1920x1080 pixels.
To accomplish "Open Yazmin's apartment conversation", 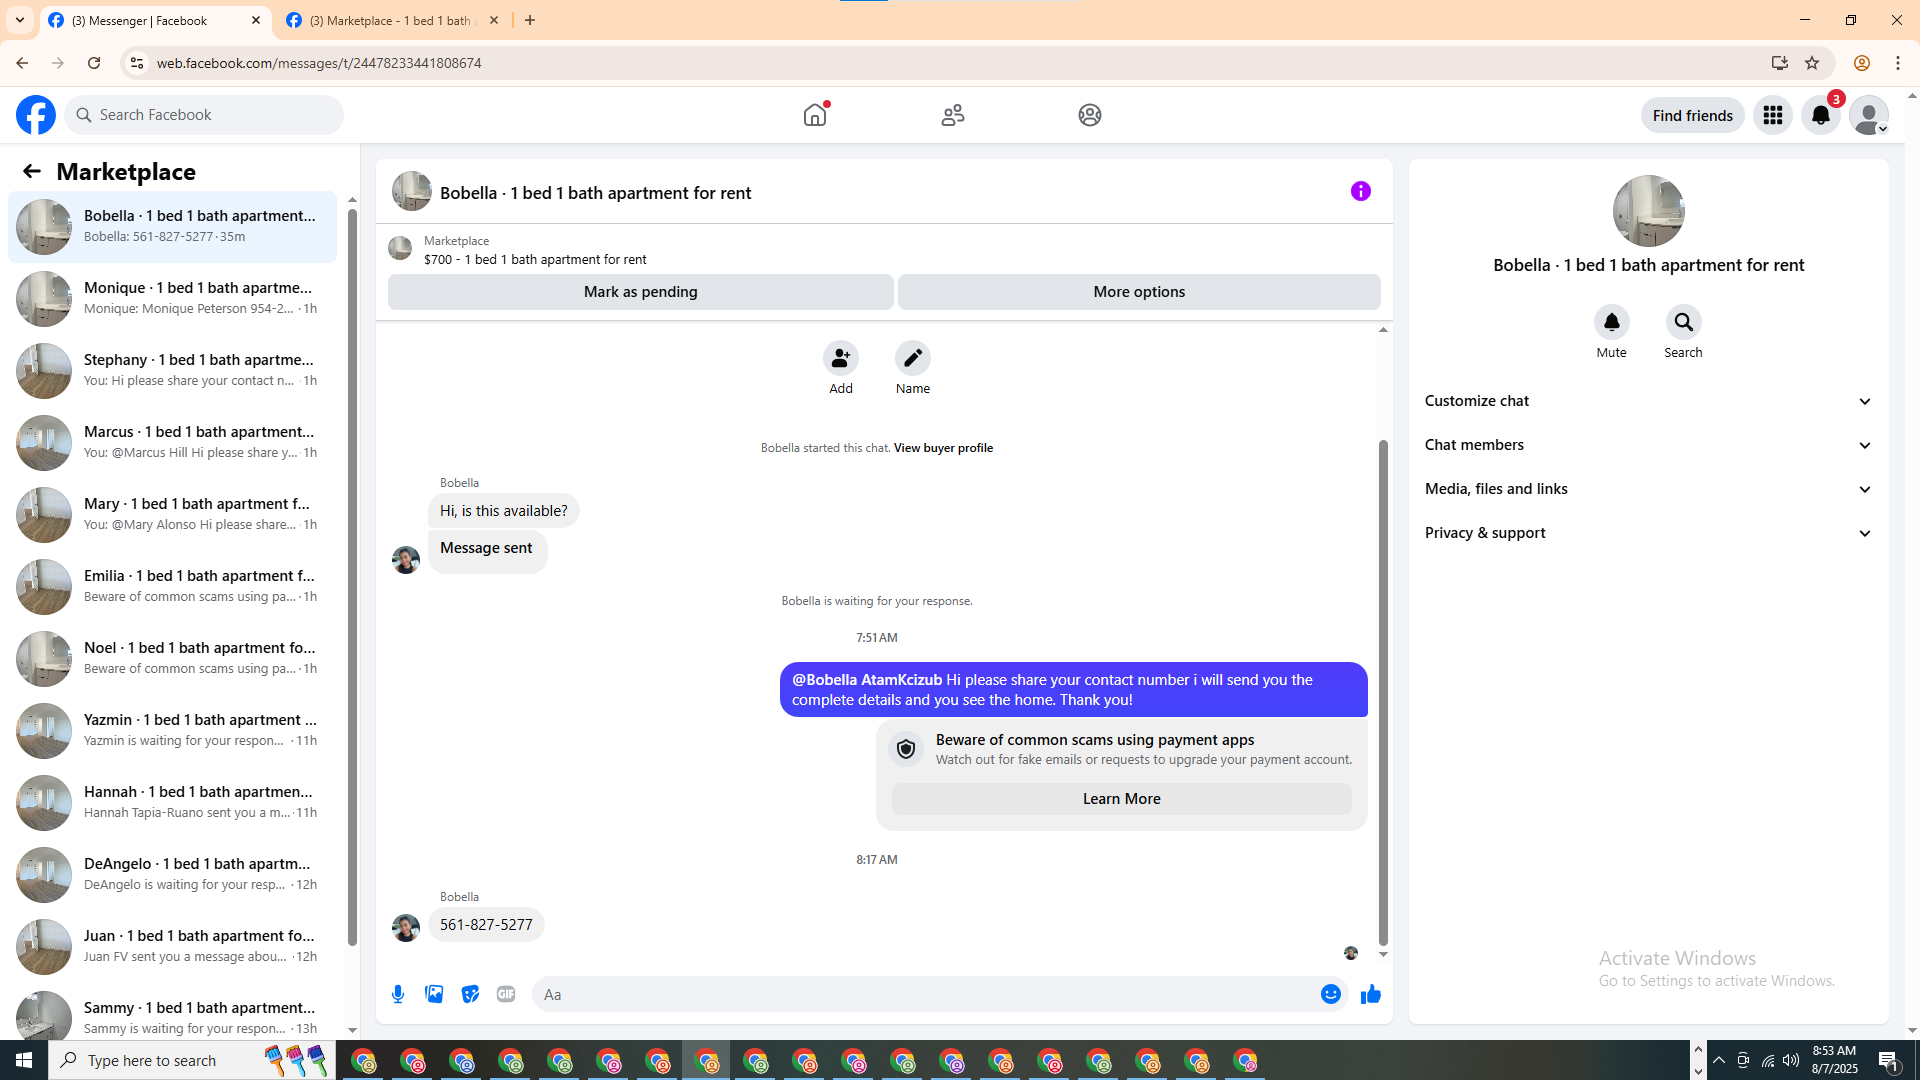I will click(172, 730).
